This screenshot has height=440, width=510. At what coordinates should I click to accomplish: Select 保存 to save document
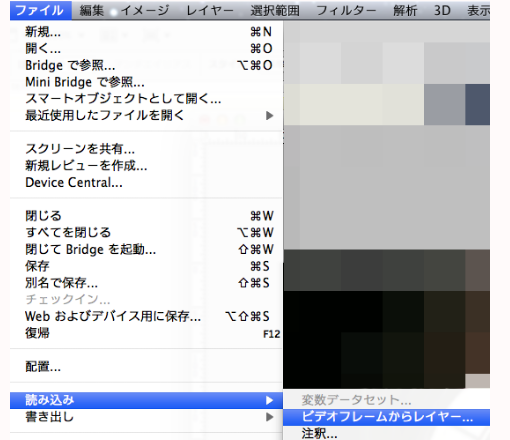pos(146,266)
